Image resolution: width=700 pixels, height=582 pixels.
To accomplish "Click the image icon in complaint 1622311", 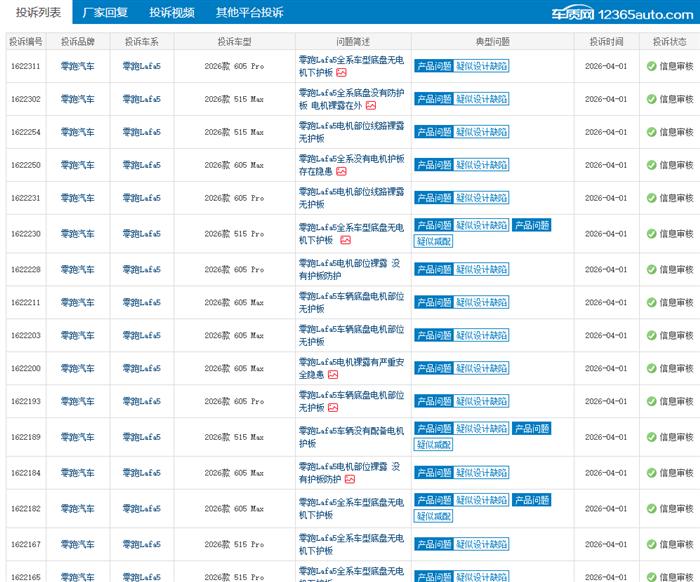I will click(341, 73).
